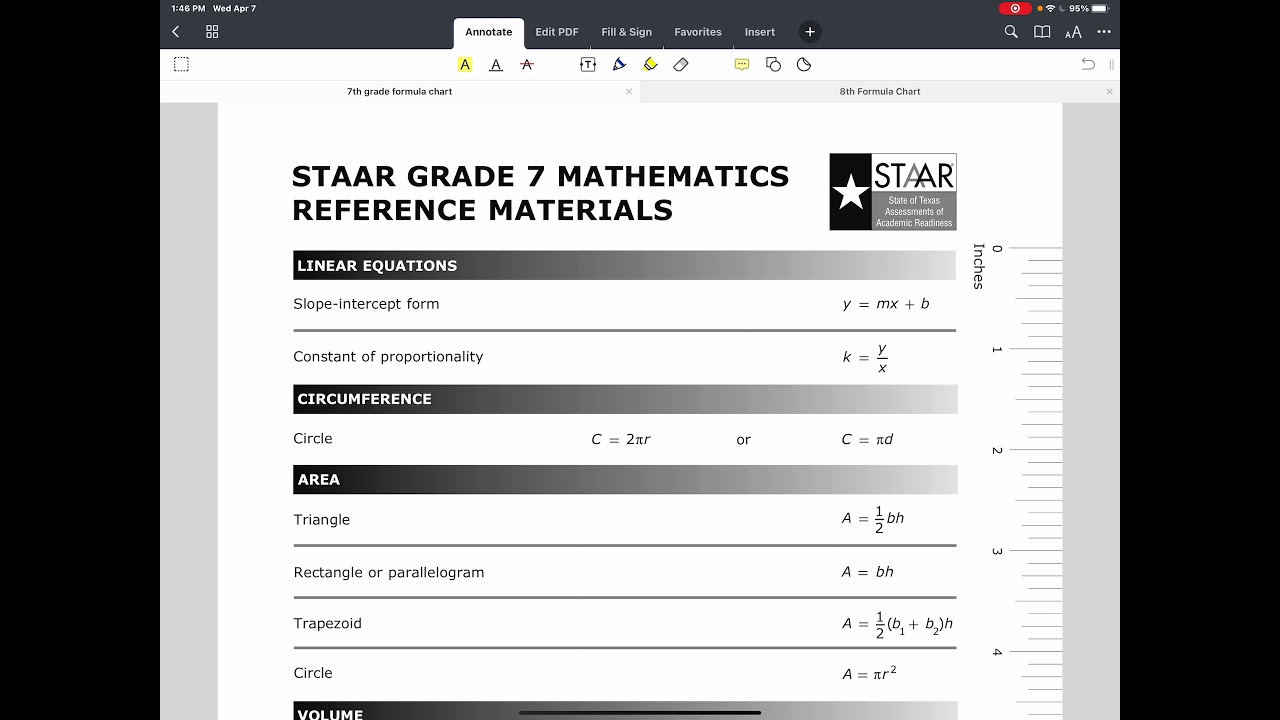
Task: Switch to 7th grade formula chart document
Action: point(399,91)
